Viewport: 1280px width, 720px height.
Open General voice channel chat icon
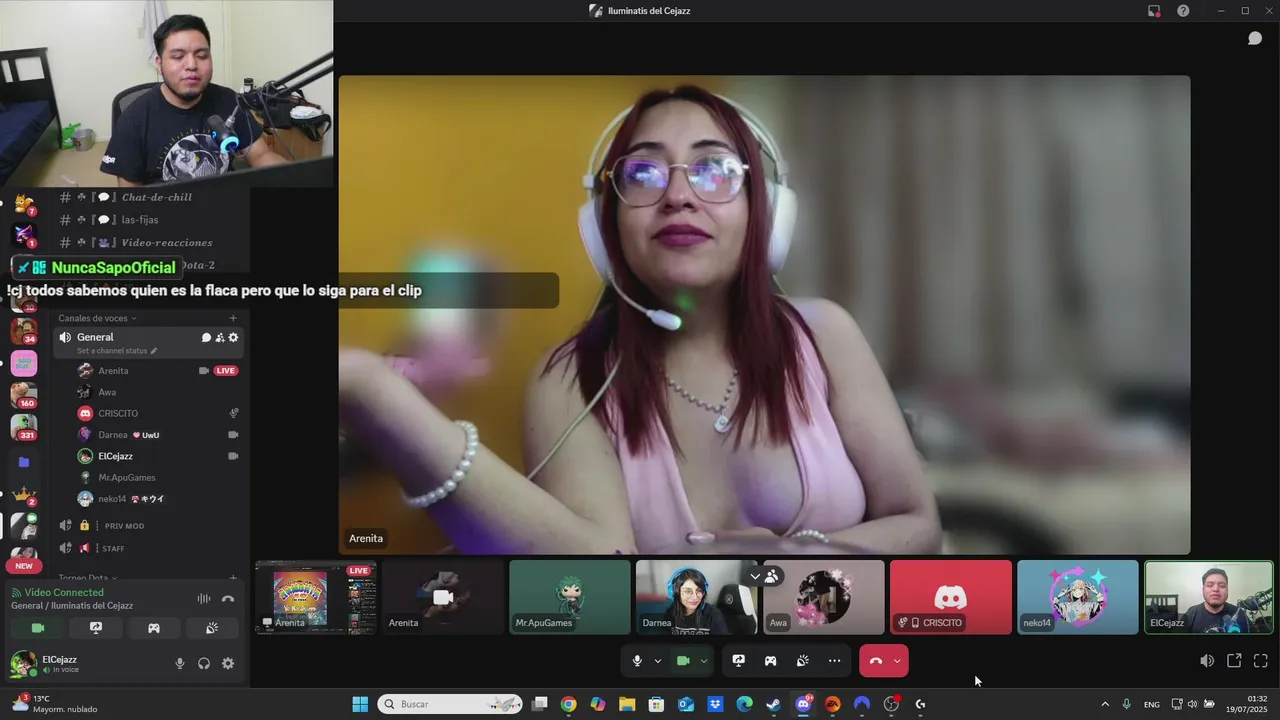[x=206, y=338]
